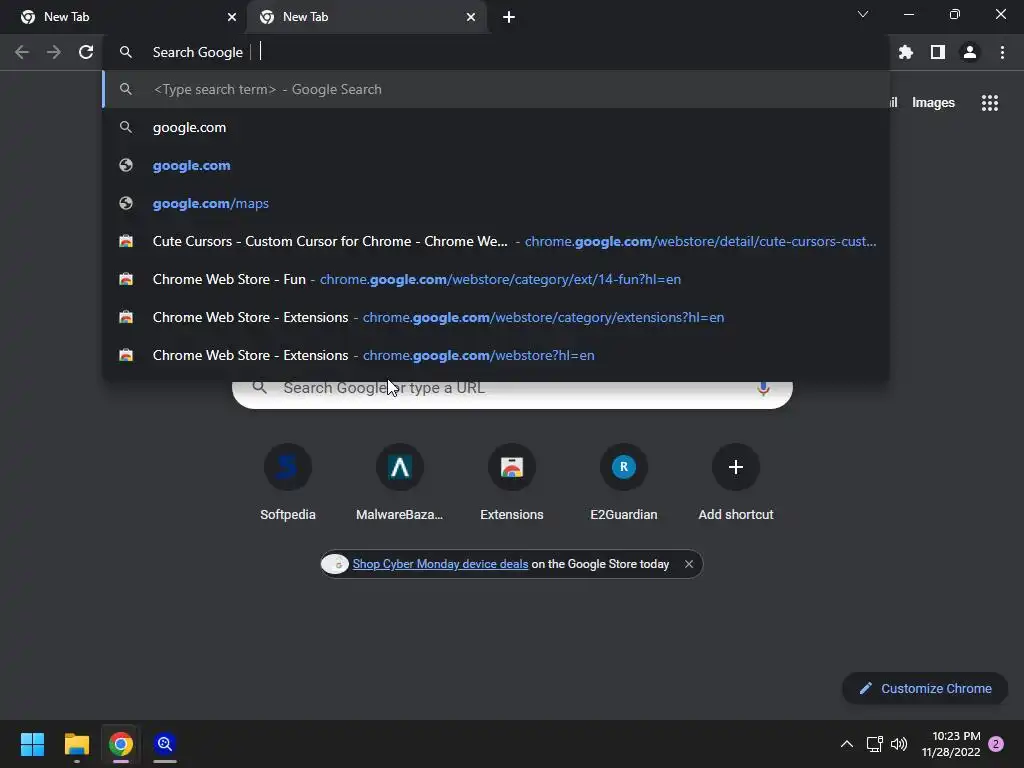Select the google.com search suggestion

[496, 127]
